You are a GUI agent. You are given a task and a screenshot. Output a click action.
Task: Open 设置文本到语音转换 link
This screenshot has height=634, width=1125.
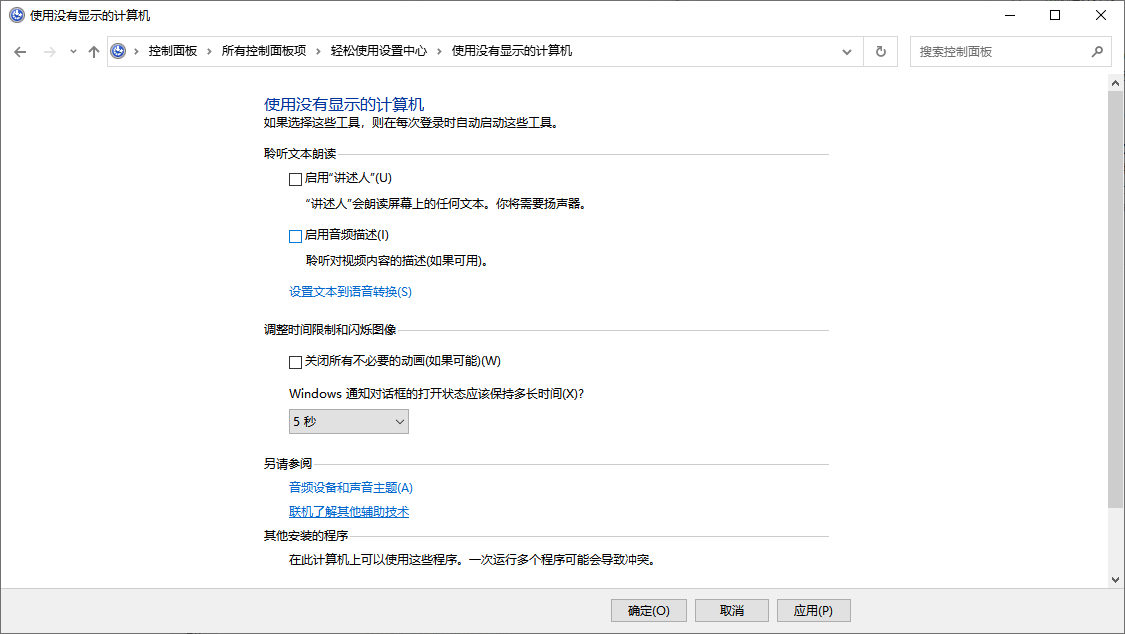click(349, 291)
